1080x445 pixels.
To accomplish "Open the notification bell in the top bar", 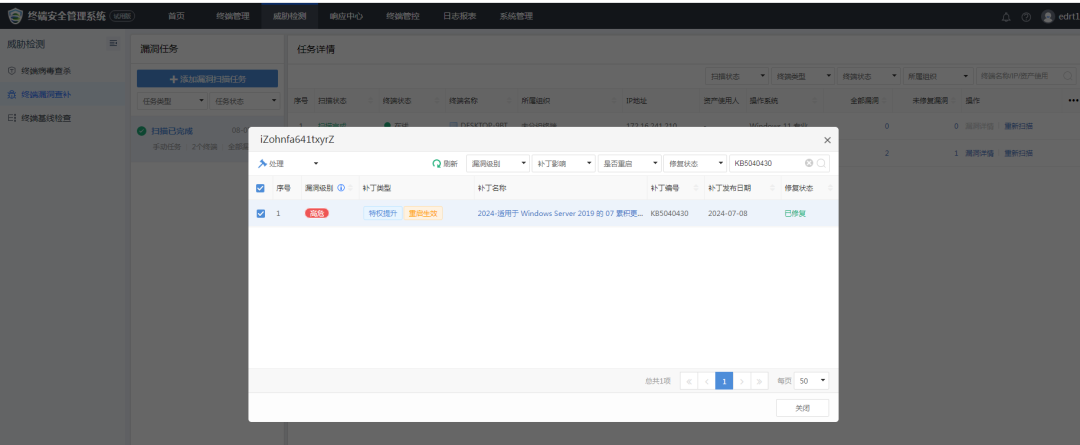I will coord(1006,17).
